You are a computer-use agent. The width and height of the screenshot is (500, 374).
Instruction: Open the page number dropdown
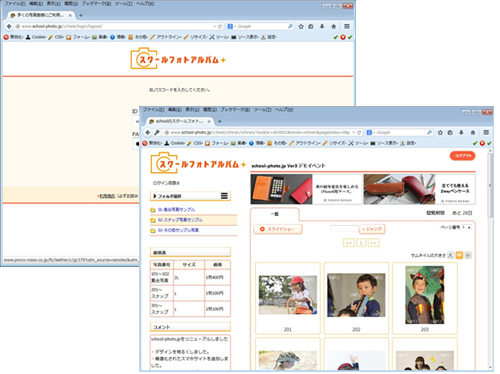pos(467,227)
